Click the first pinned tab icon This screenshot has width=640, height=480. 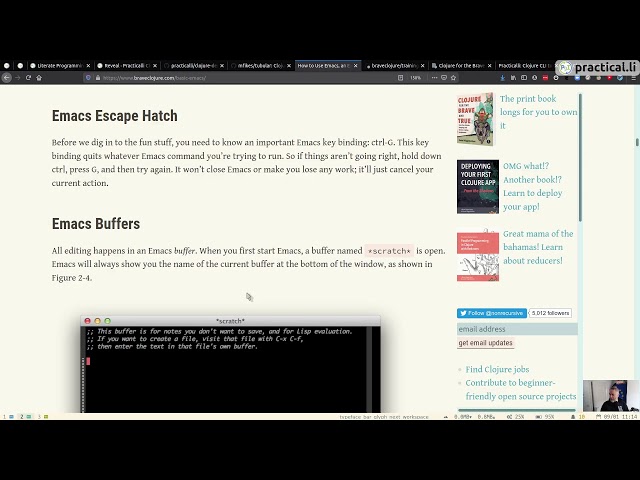(x=7, y=66)
